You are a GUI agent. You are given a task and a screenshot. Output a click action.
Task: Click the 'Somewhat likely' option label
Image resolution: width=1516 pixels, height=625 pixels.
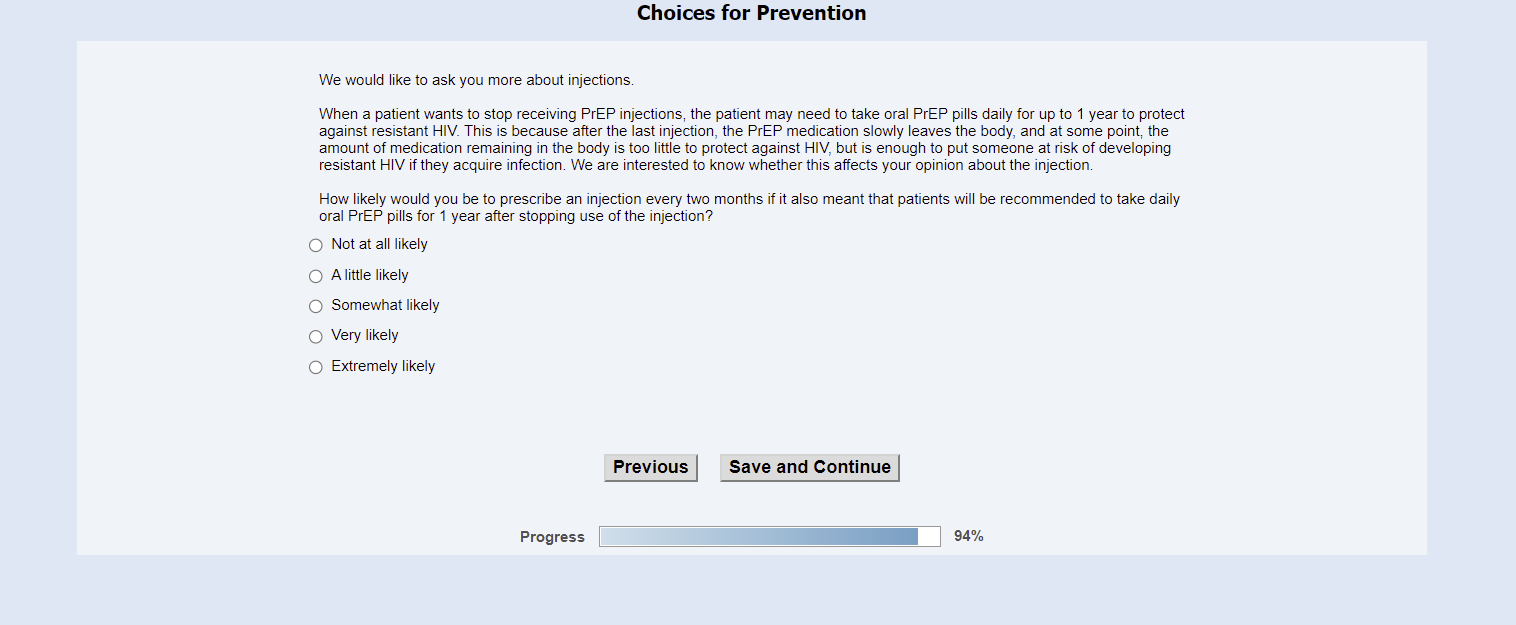pos(385,305)
